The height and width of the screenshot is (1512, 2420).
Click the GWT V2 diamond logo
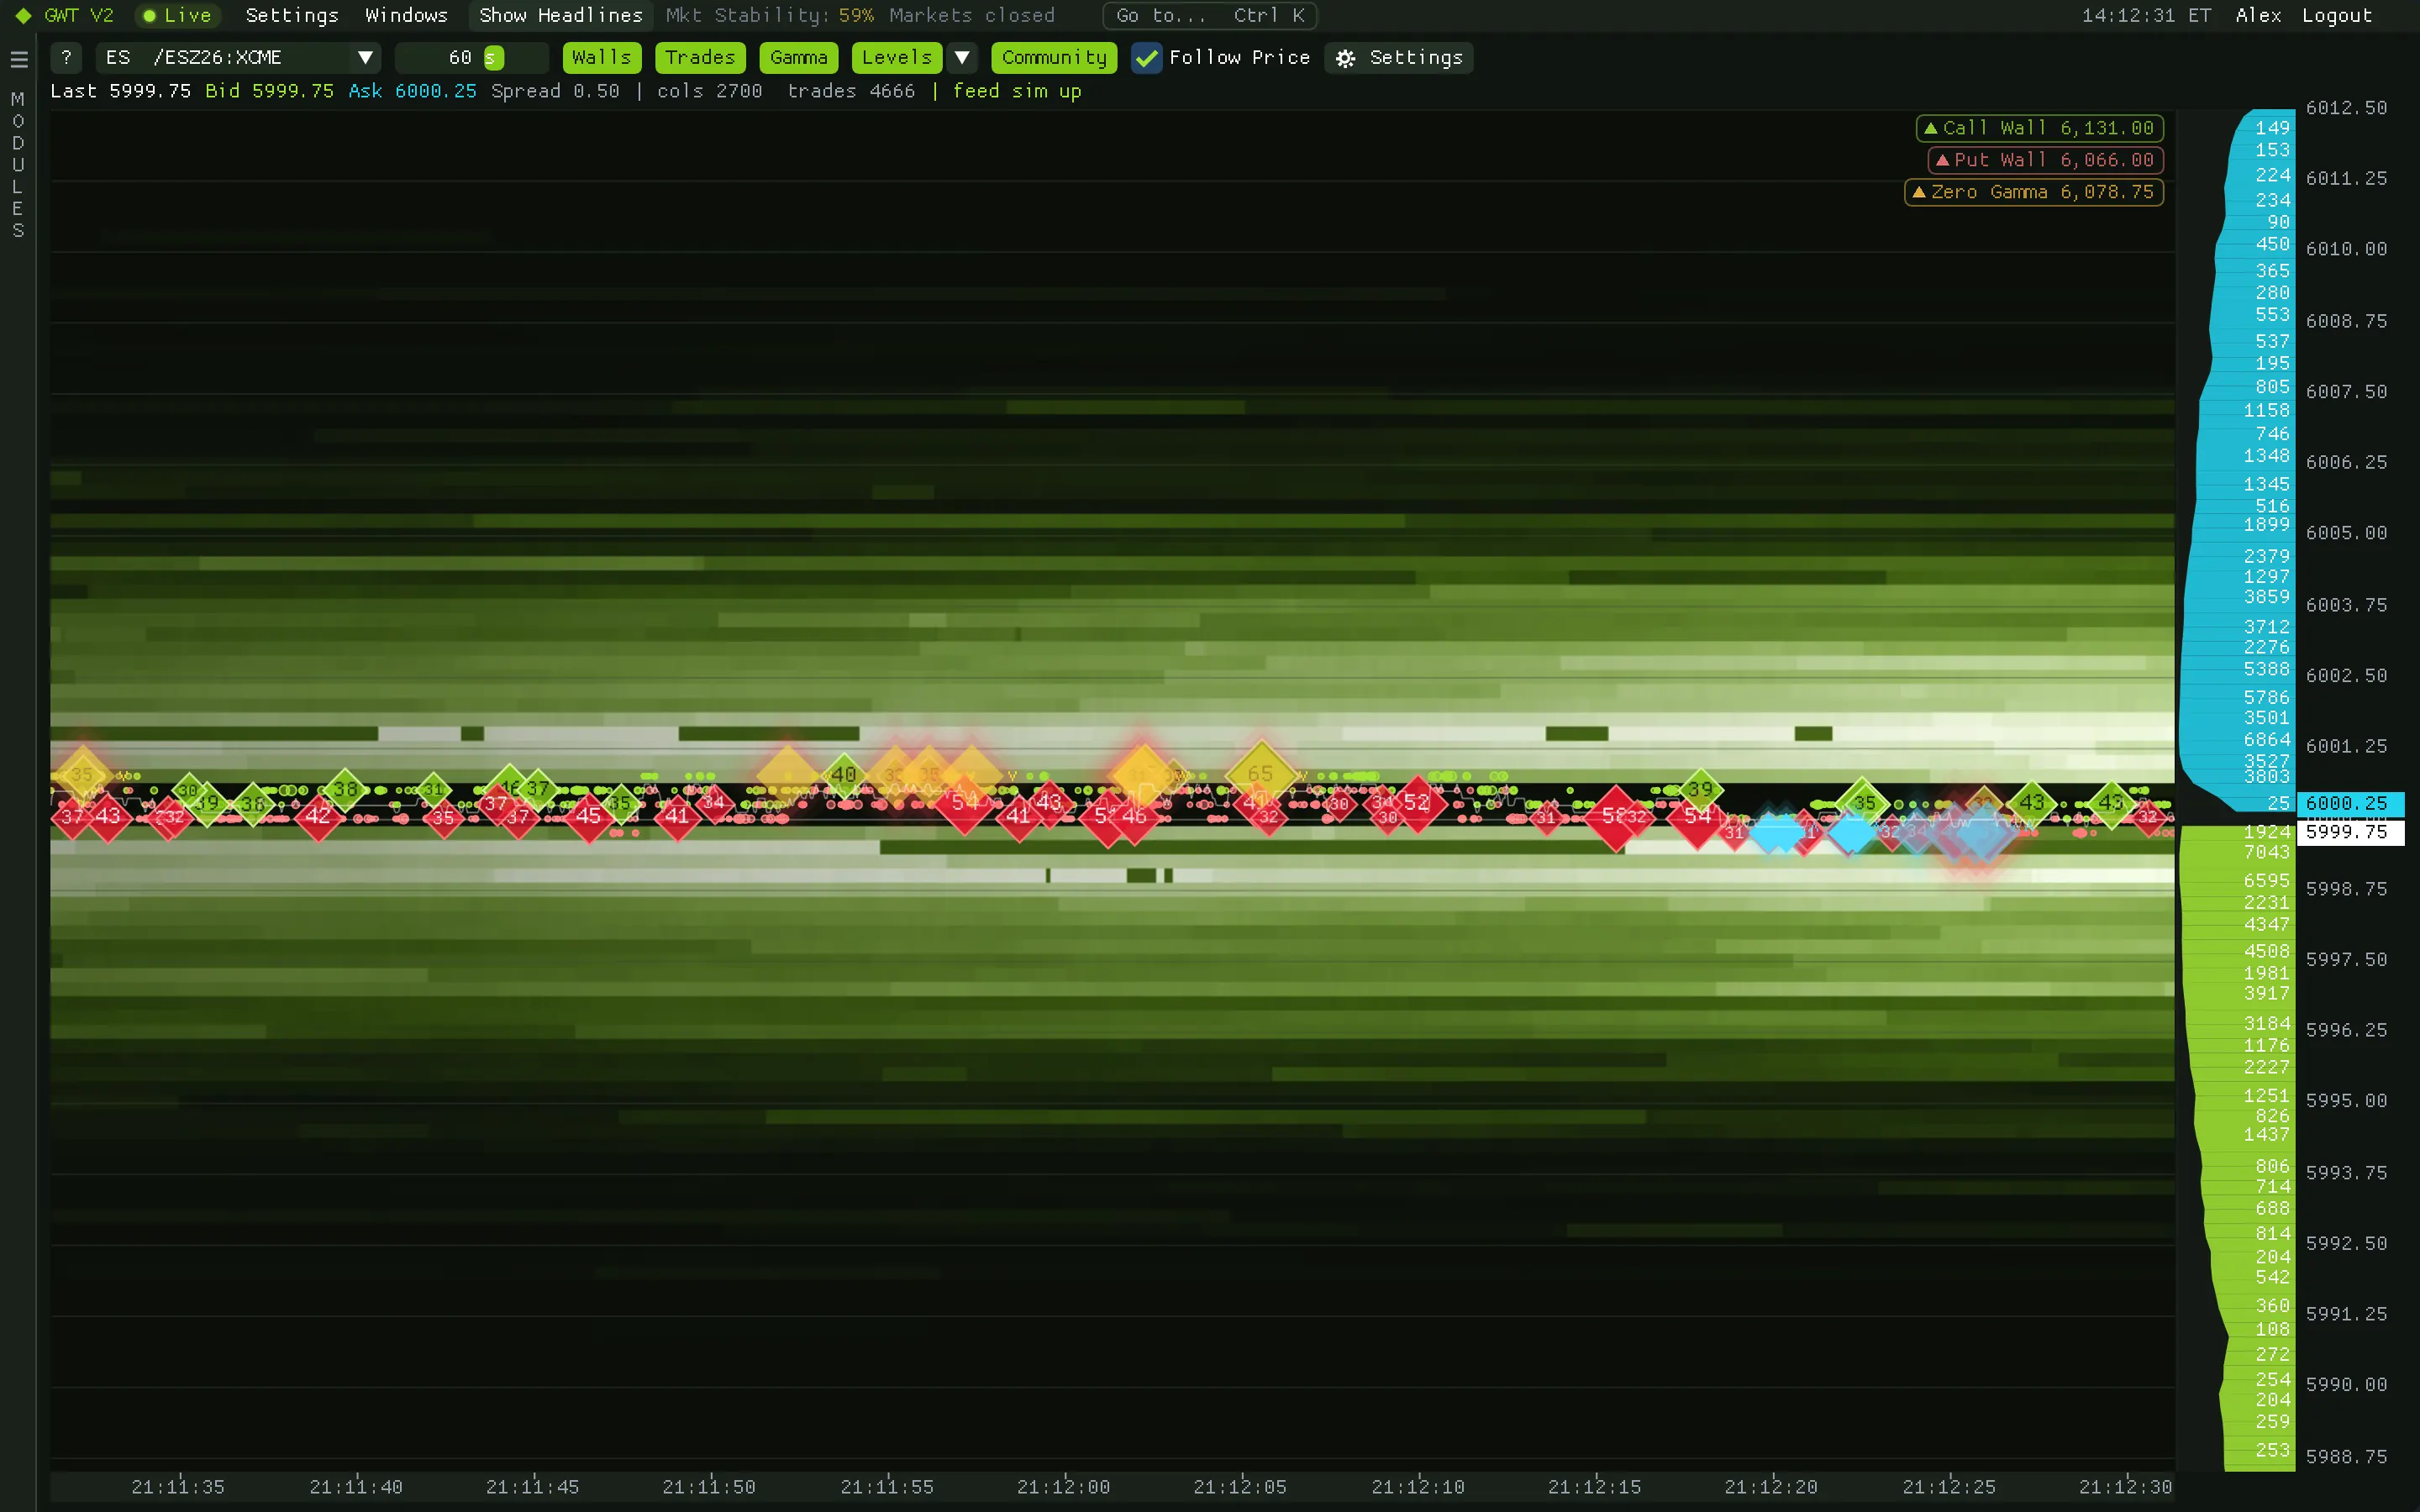click(23, 16)
